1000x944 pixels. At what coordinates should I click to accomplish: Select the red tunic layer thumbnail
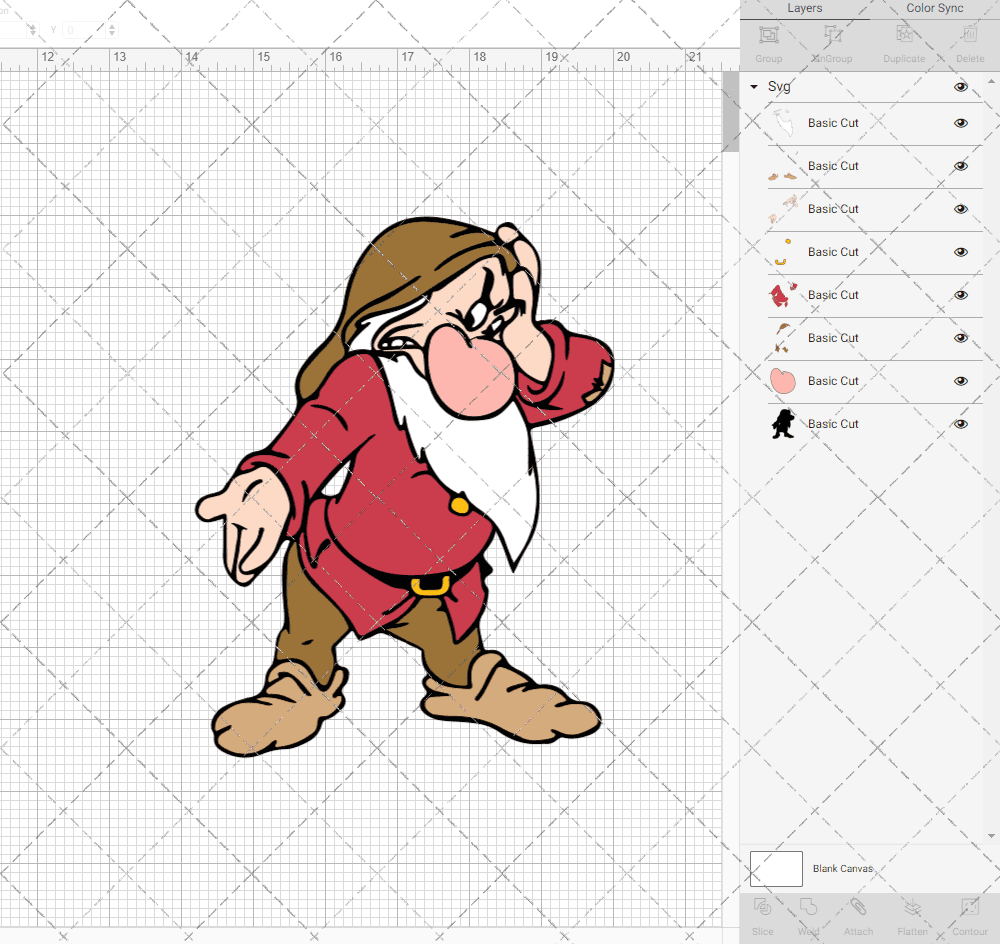(x=783, y=295)
